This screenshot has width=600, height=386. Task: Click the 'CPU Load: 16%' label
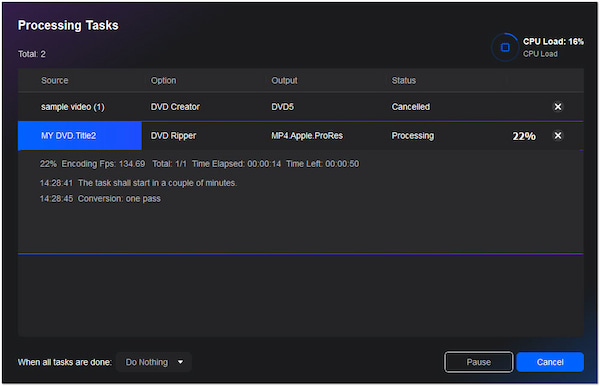[553, 41]
